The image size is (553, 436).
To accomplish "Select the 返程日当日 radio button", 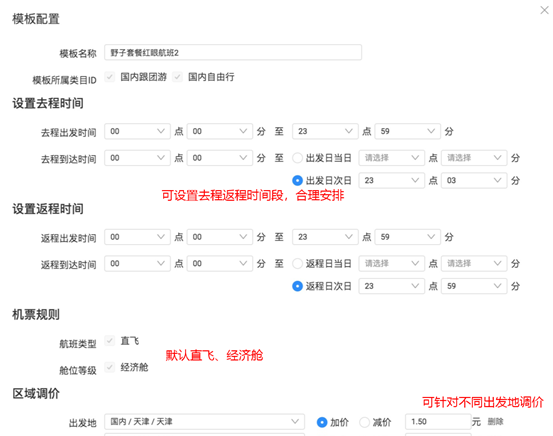I will point(297,264).
